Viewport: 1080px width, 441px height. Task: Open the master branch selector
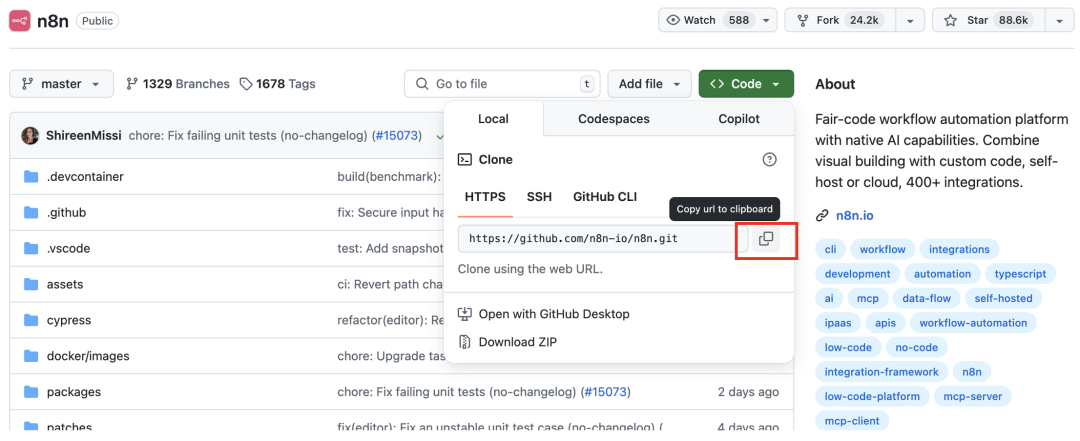click(x=61, y=84)
